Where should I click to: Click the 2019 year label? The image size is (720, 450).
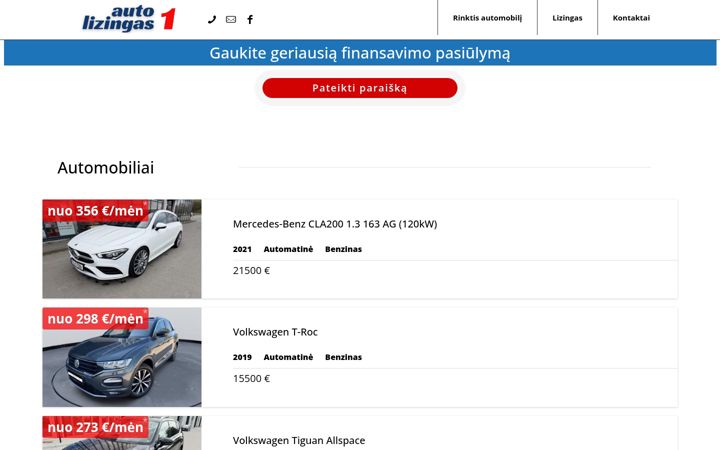[242, 357]
